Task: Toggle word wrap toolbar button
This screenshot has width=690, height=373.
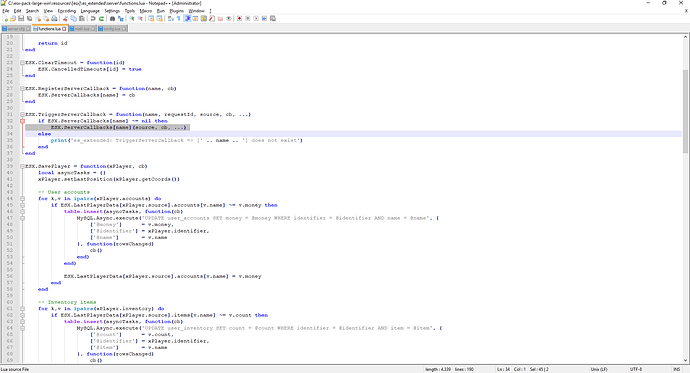Action: [x=170, y=18]
